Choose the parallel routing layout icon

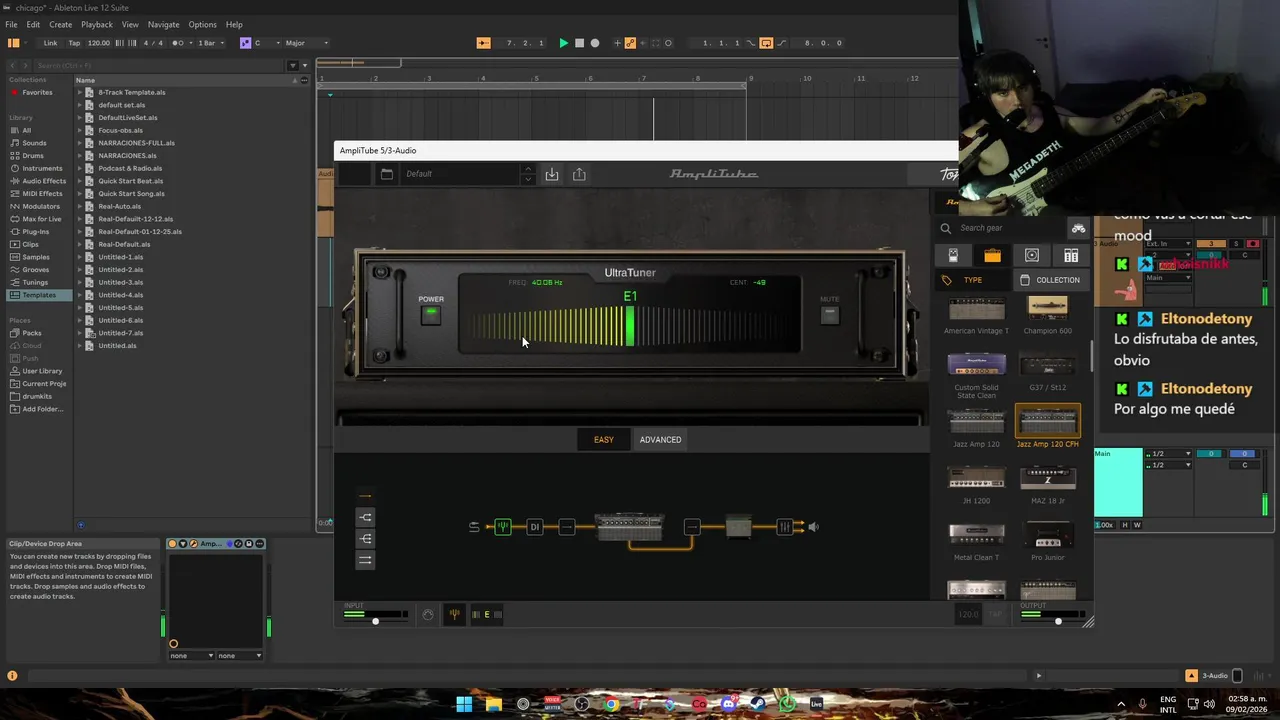[x=365, y=561]
